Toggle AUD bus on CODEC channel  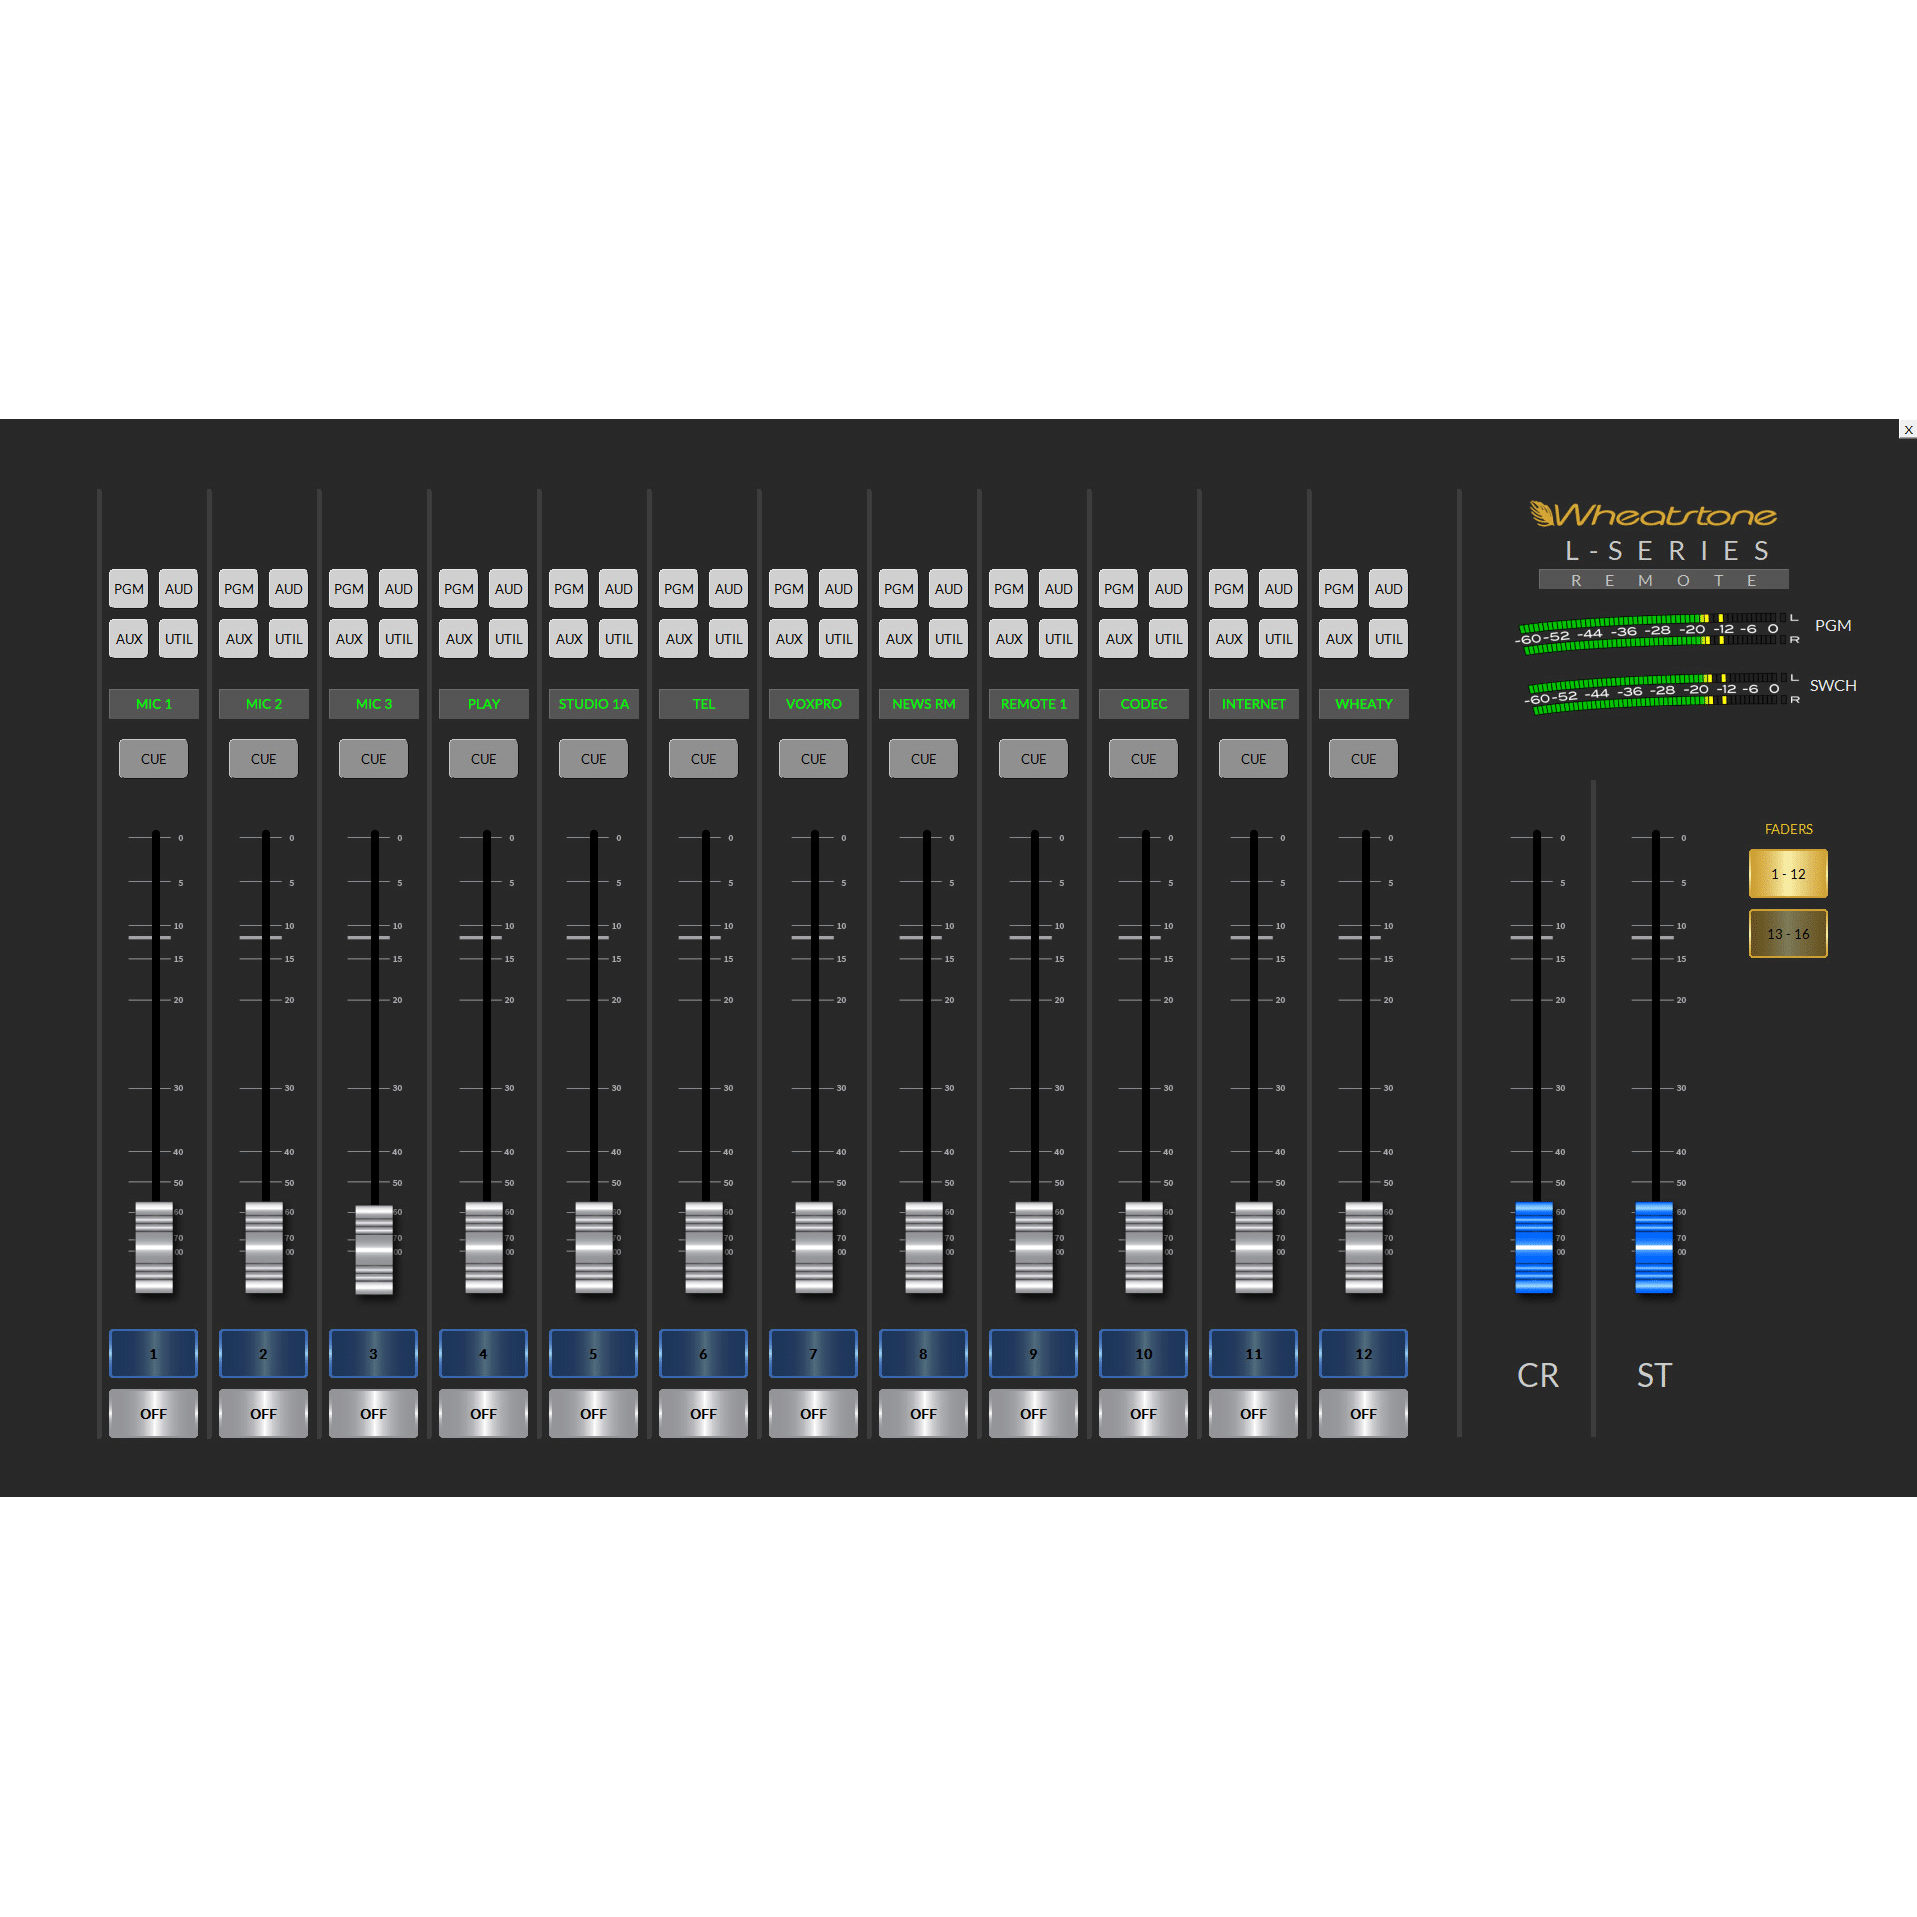[x=1168, y=589]
